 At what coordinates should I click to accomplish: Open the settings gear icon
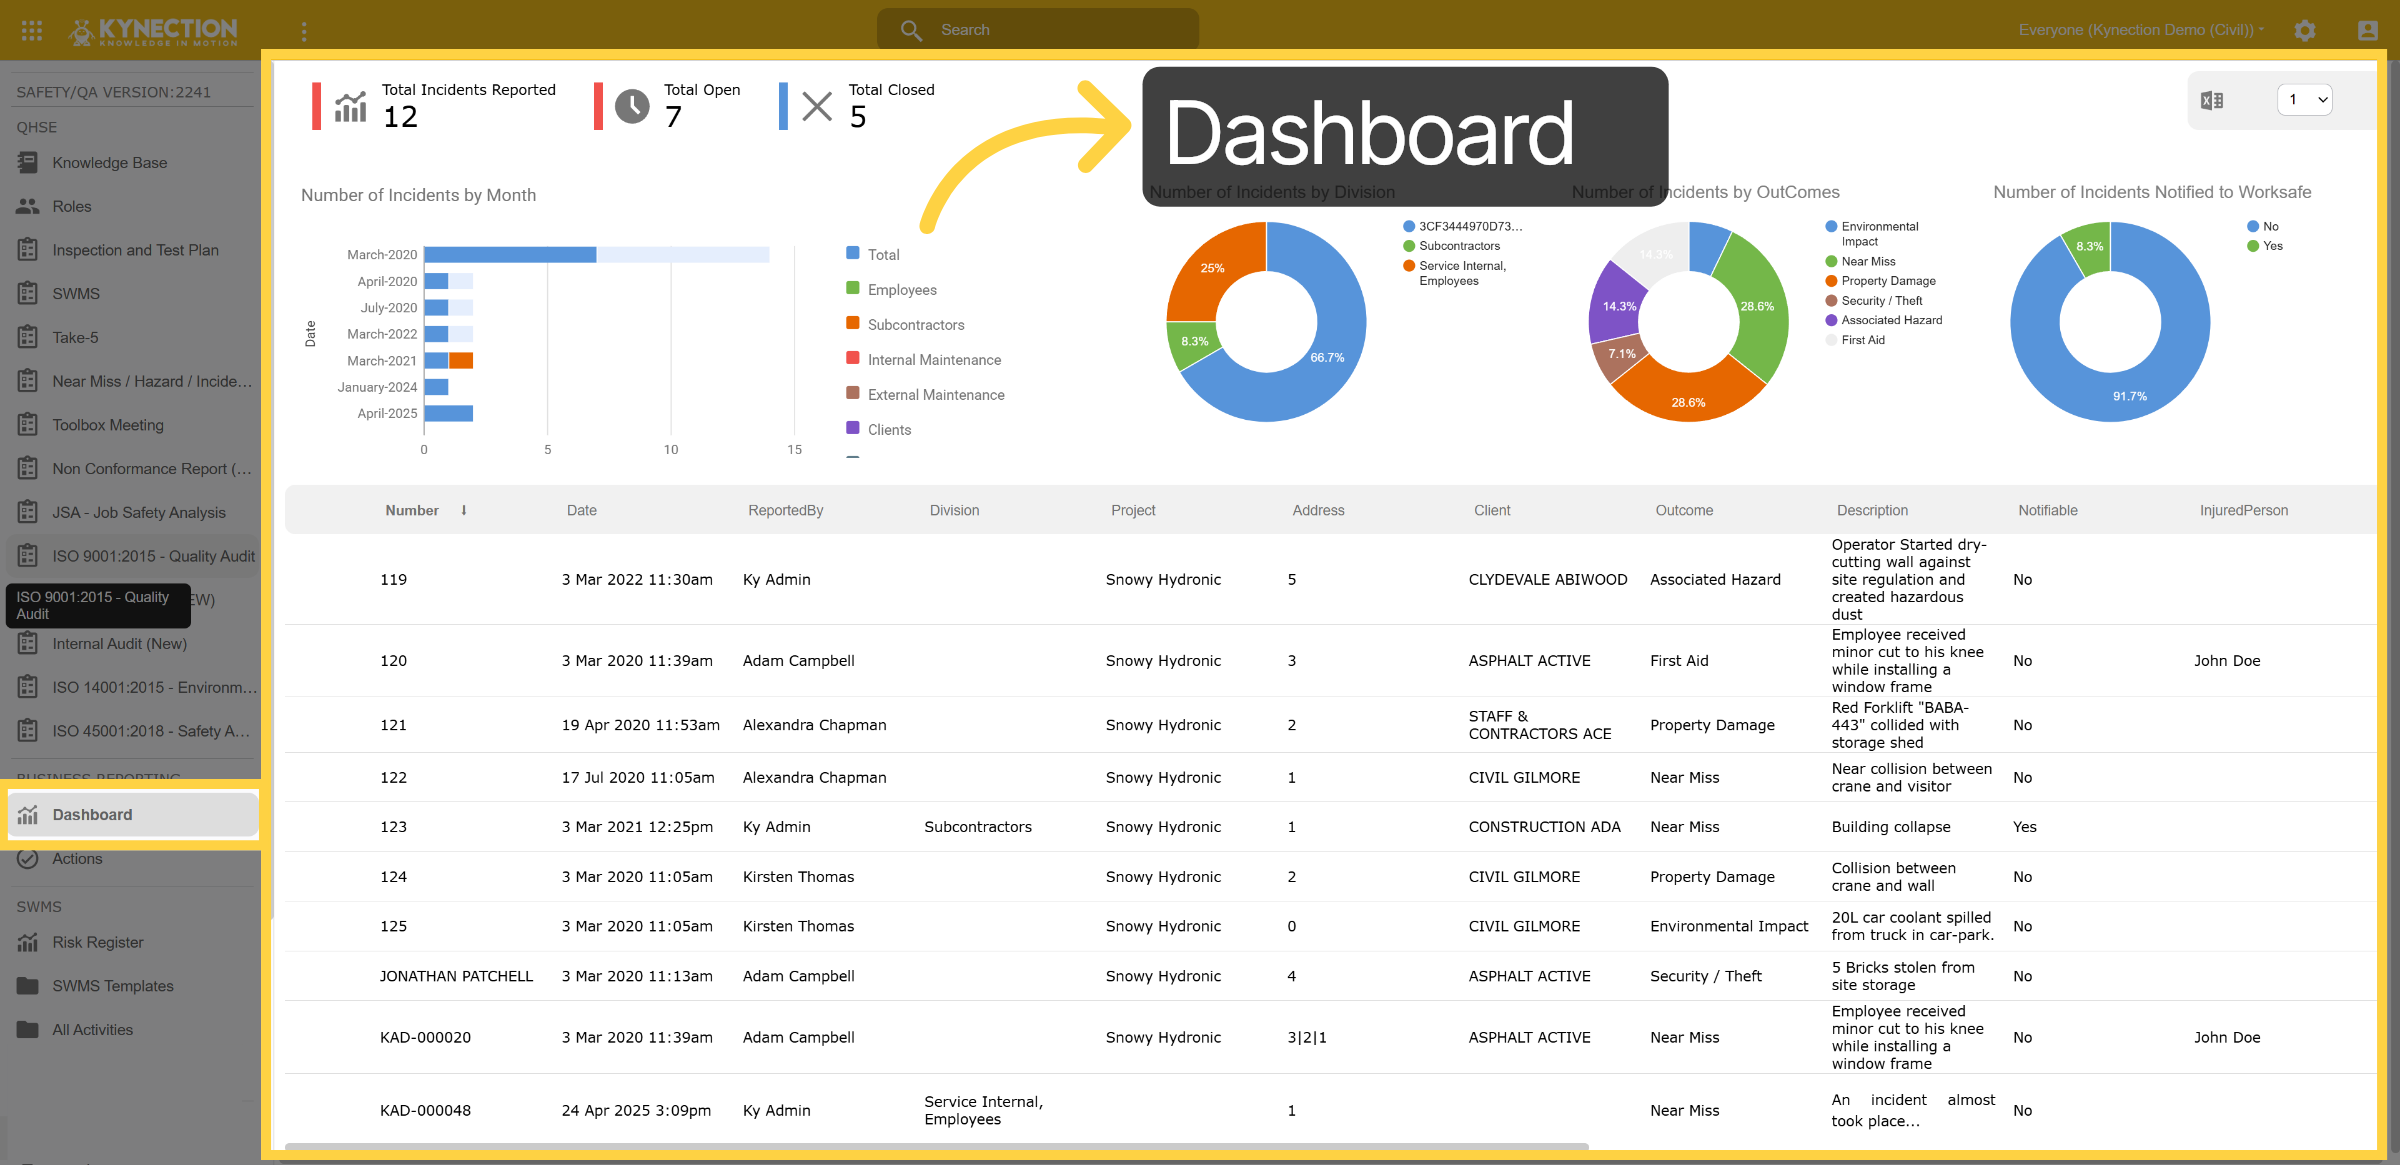point(2305,30)
